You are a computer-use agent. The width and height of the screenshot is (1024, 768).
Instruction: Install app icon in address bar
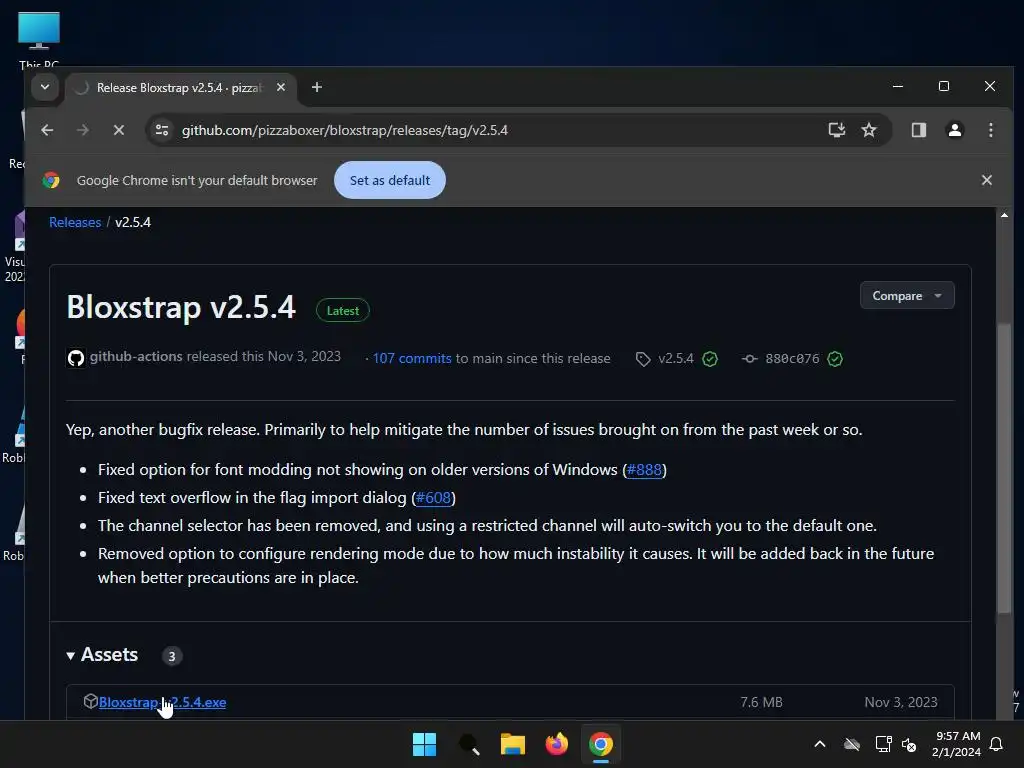click(837, 130)
